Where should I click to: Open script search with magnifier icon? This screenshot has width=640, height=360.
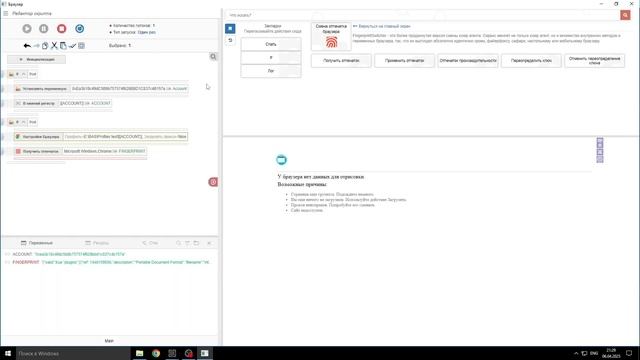tap(213, 57)
